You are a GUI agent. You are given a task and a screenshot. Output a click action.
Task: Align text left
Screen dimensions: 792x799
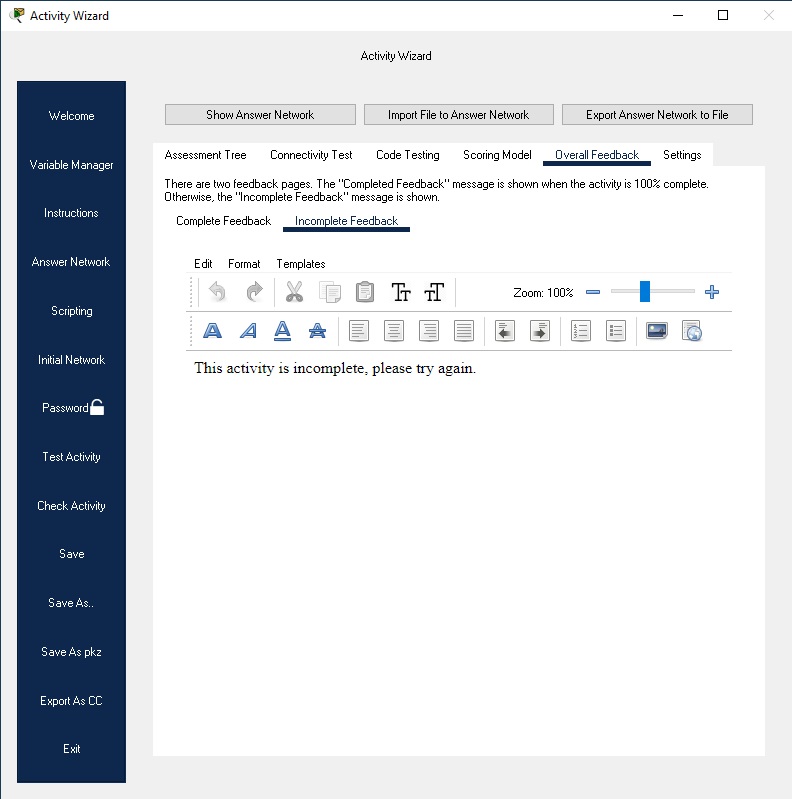359,331
